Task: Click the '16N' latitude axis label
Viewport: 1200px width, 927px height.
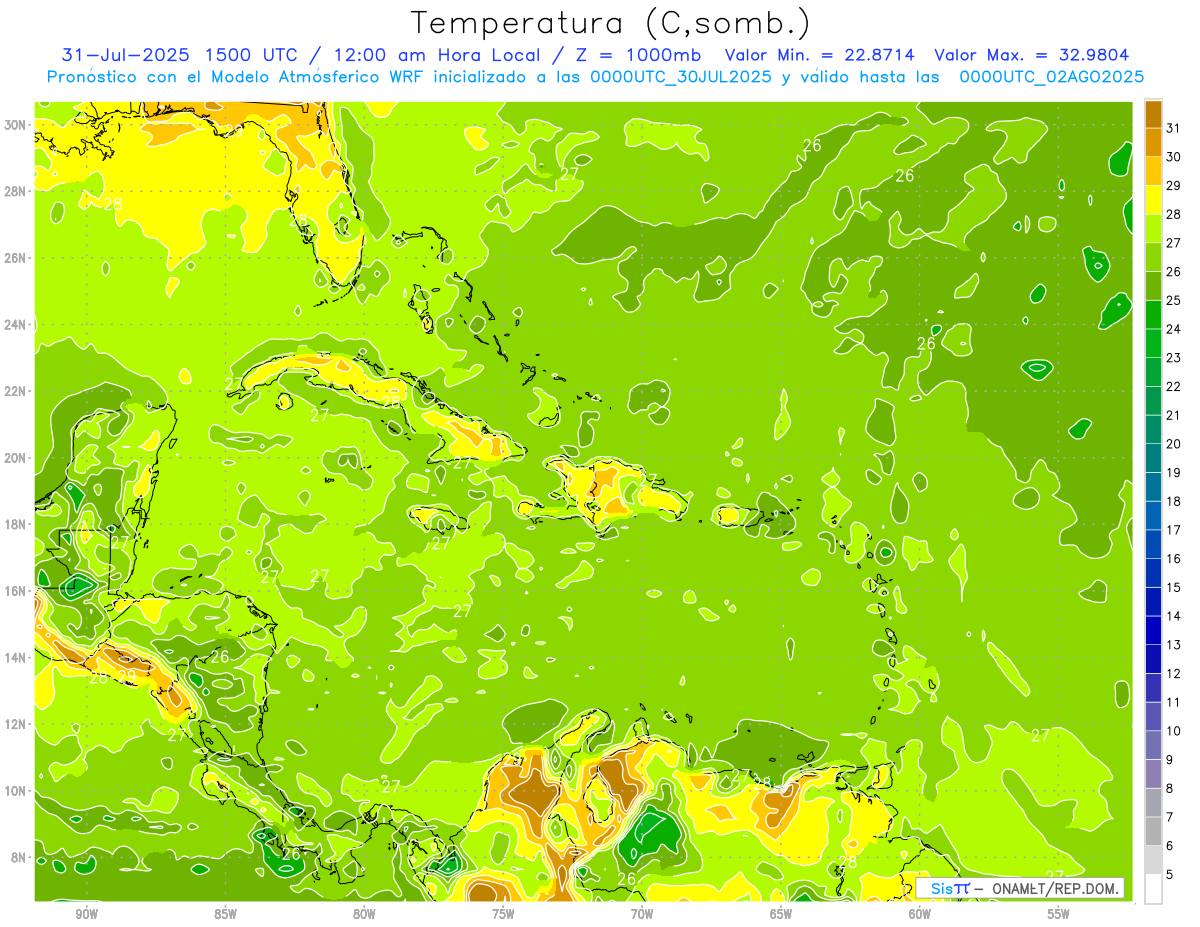Action: [15, 591]
